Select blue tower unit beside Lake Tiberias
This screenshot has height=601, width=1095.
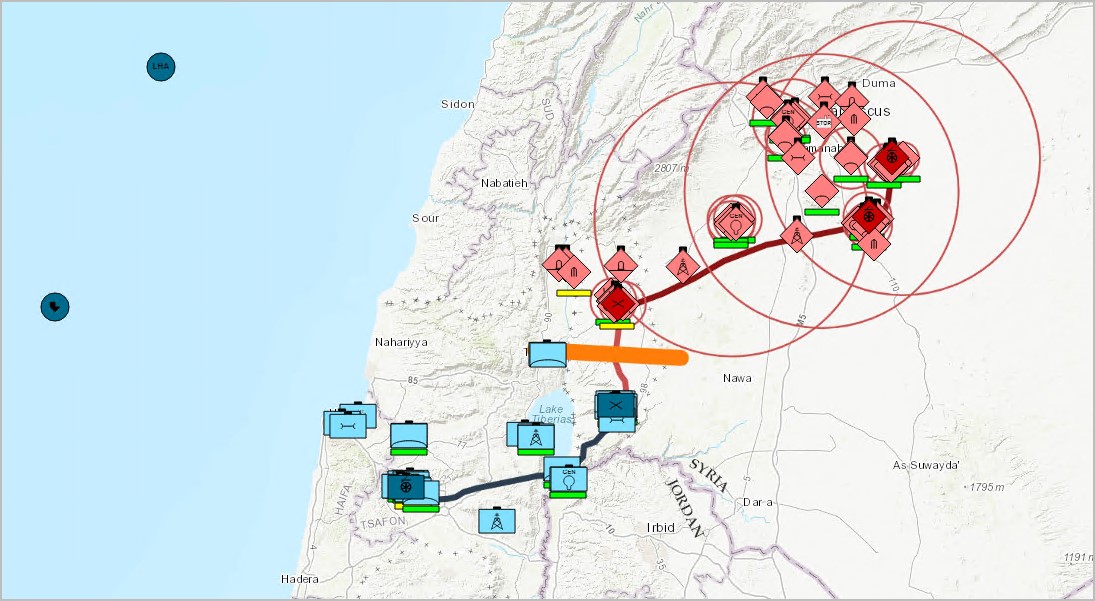tap(536, 436)
